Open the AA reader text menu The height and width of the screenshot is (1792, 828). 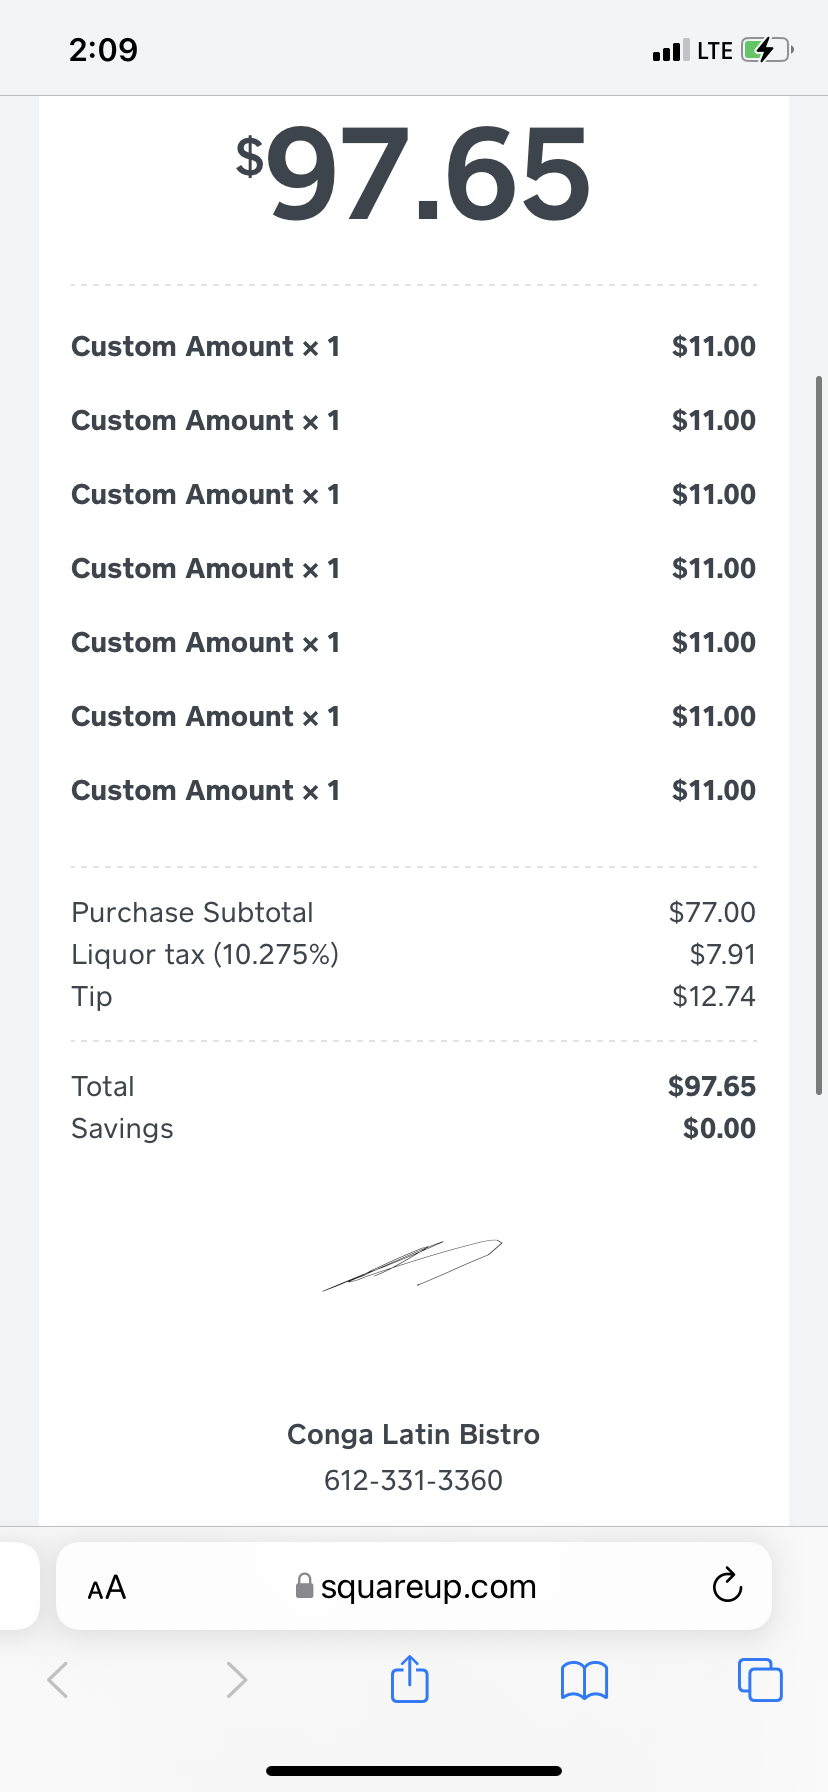click(107, 1587)
